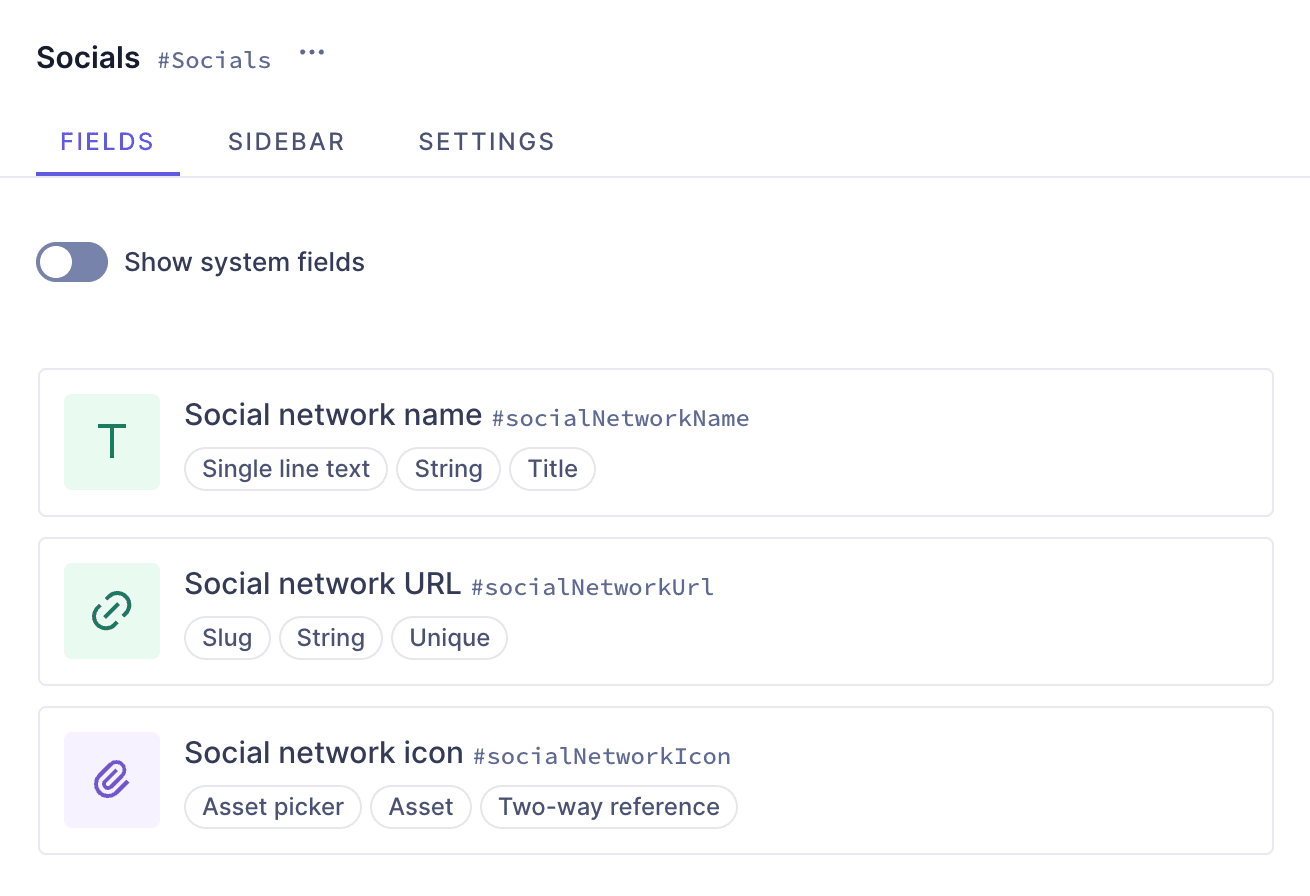Click the #socialNetworkIcon API ID
The width and height of the screenshot is (1310, 896).
tap(601, 756)
